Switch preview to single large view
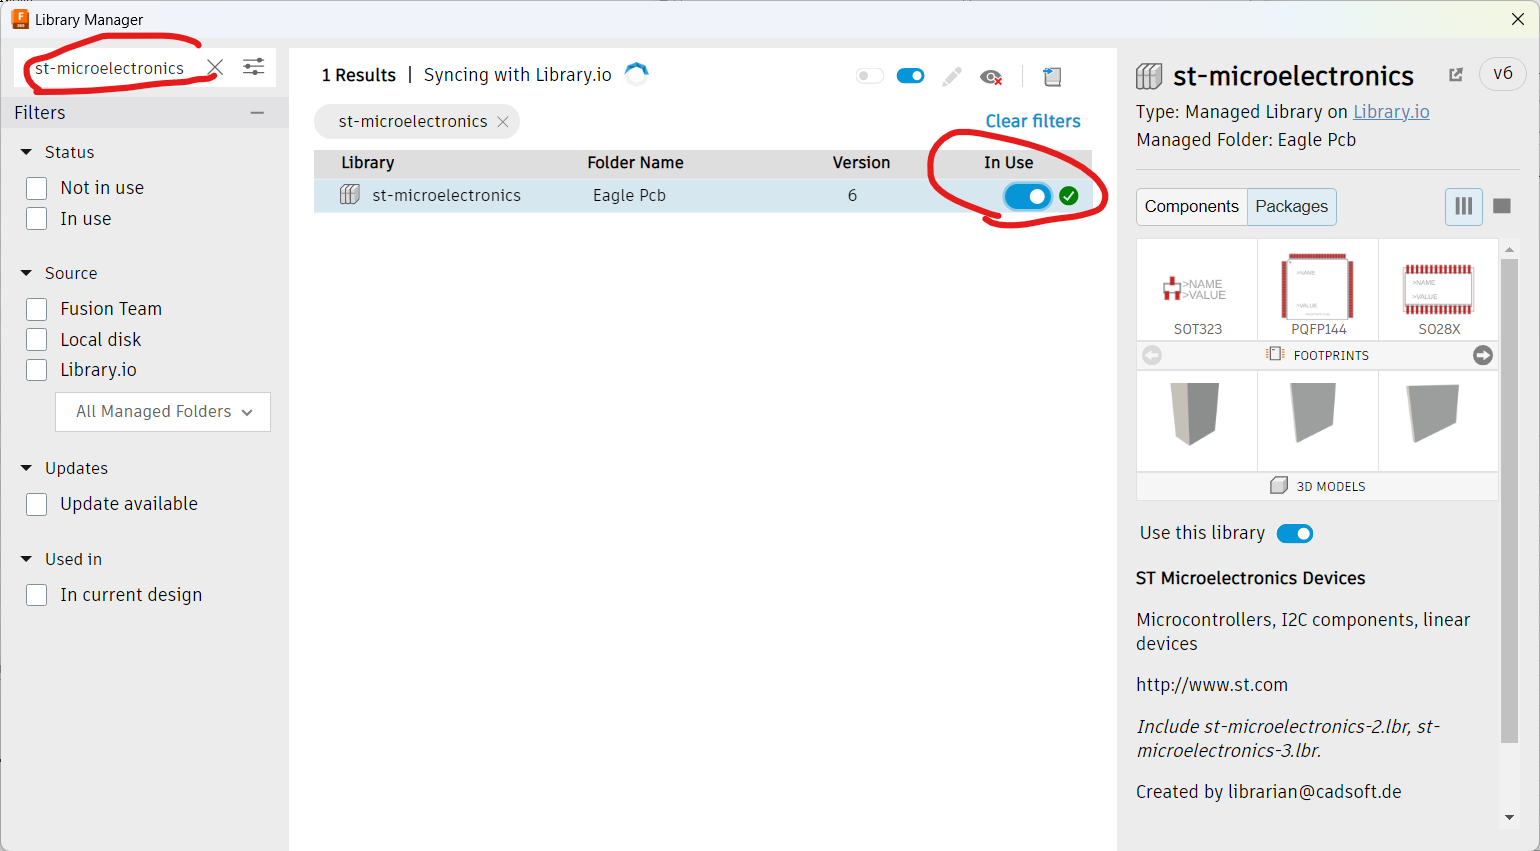 [x=1501, y=206]
